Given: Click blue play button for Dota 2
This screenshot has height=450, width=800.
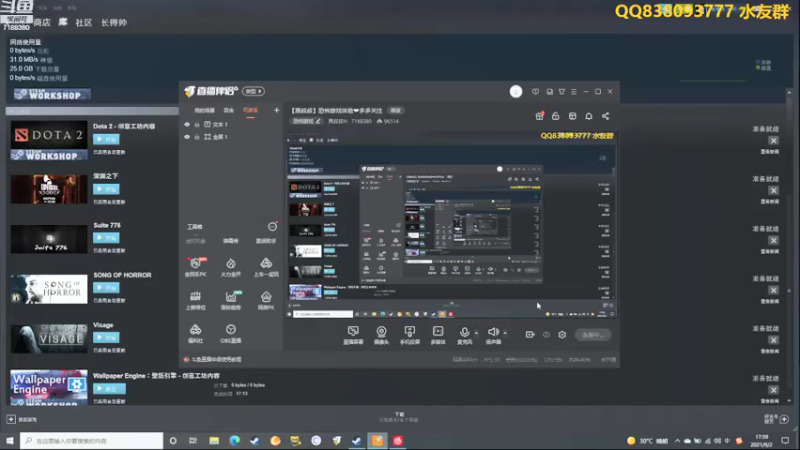Looking at the screenshot, I should tap(106, 139).
